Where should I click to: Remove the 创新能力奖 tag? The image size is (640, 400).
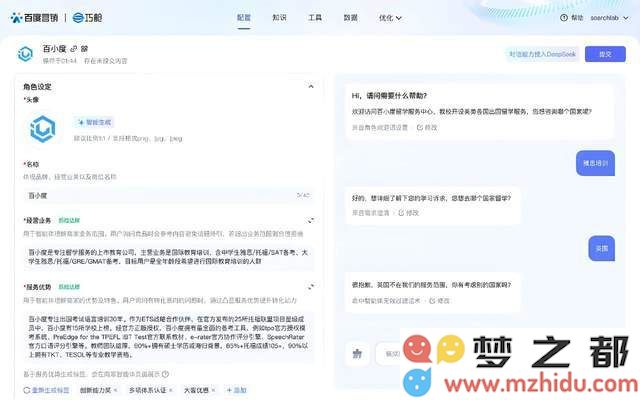point(116,390)
